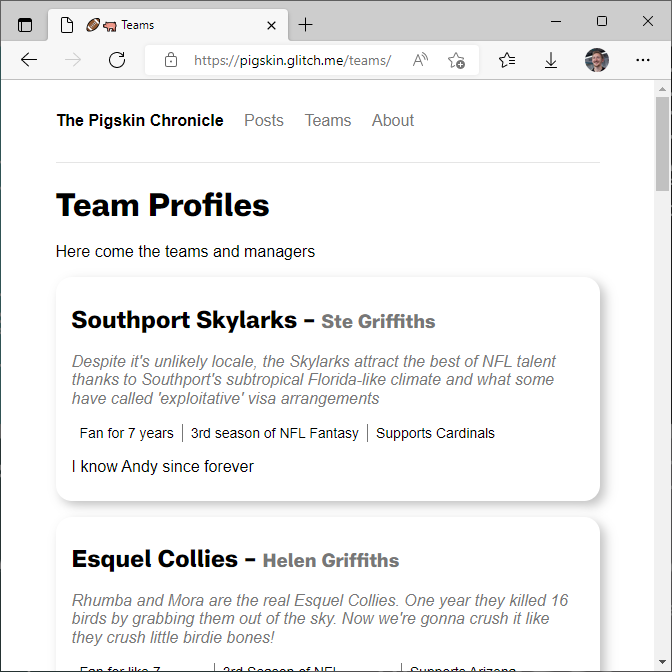Click the Esquel Collies team name
This screenshot has height=672, width=672.
(x=155, y=559)
